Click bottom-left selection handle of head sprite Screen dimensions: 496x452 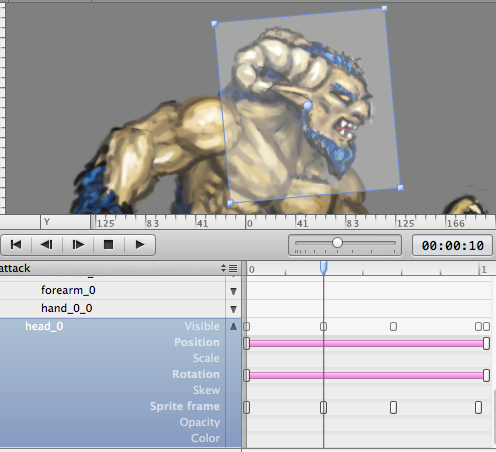click(230, 203)
